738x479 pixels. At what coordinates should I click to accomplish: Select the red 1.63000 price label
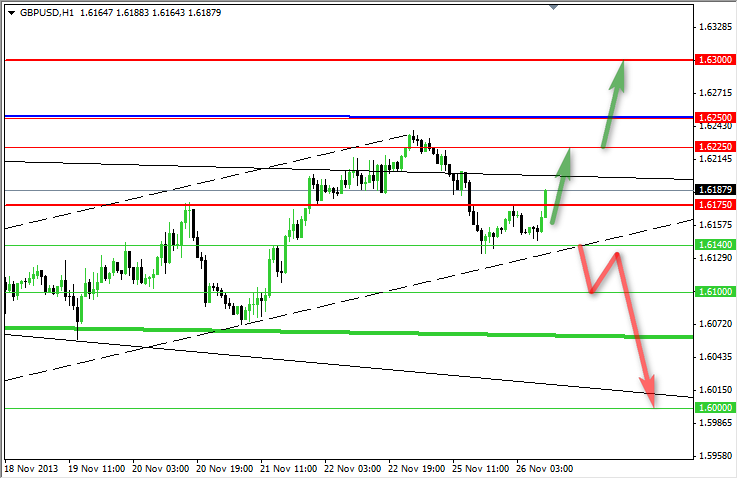point(715,60)
